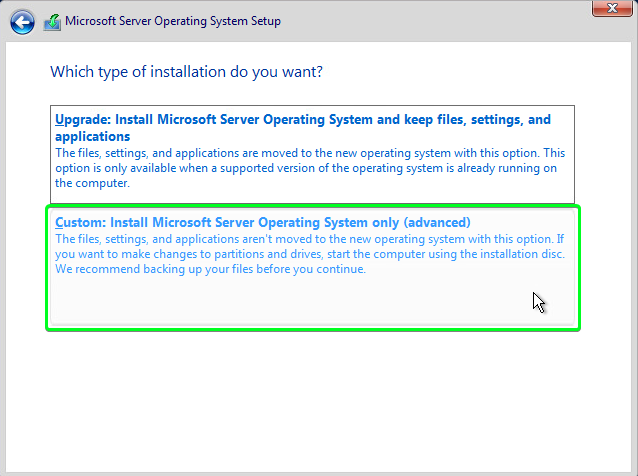Choose the Upgrade installation option
The width and height of the screenshot is (638, 476).
tap(312, 154)
